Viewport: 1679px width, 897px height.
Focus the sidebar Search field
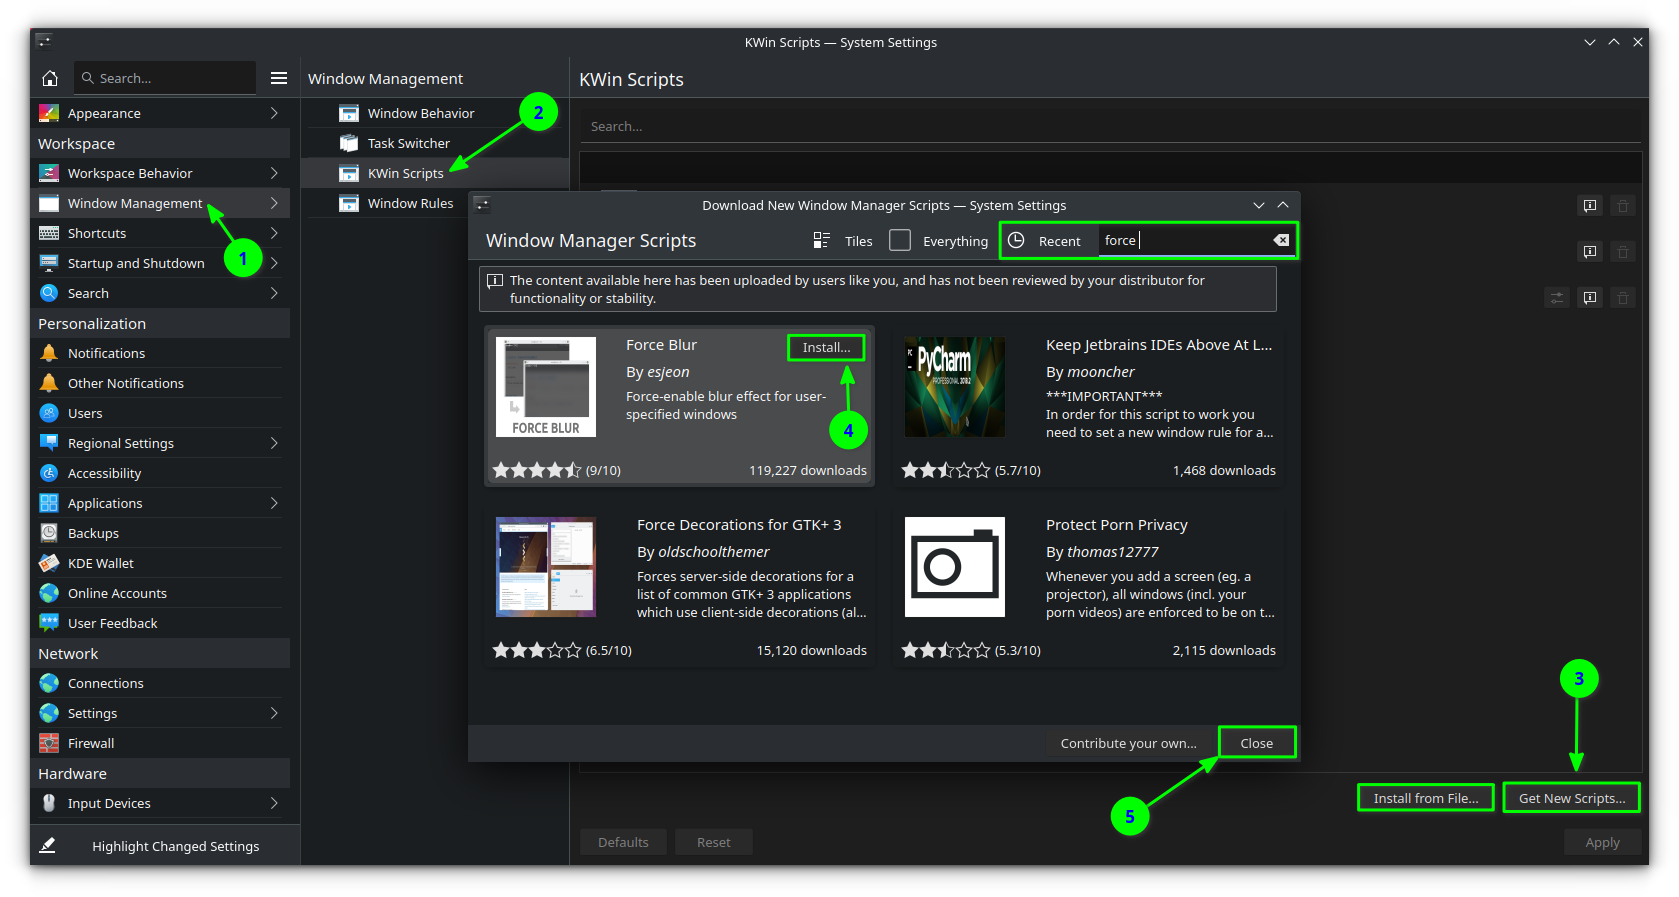tap(165, 78)
